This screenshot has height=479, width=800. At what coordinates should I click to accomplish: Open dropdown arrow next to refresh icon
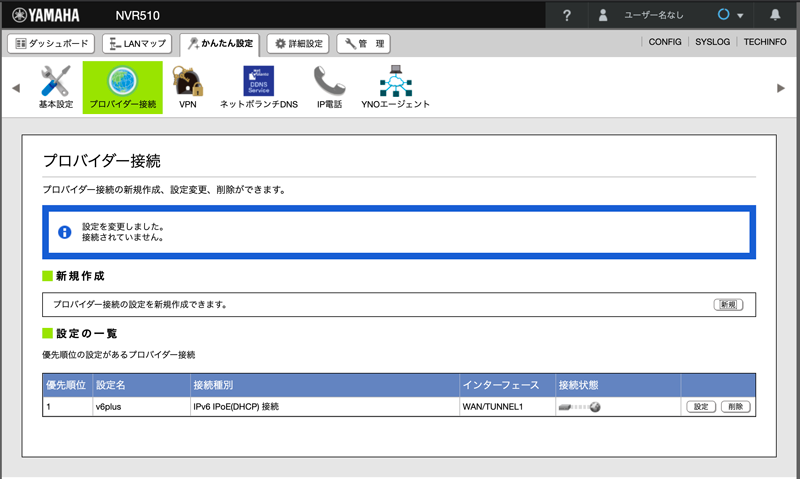[x=740, y=16]
